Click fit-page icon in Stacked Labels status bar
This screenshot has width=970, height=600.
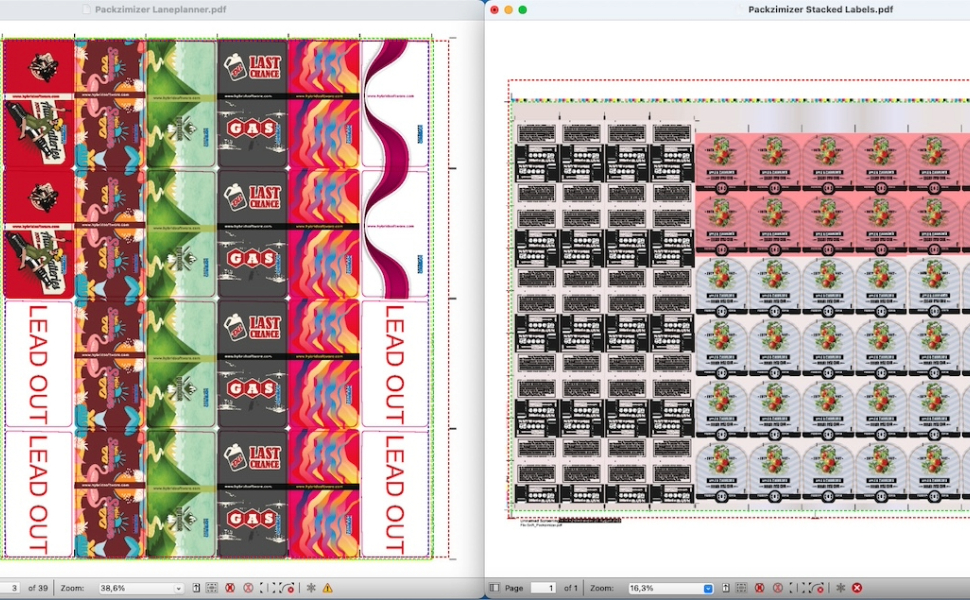[726, 588]
